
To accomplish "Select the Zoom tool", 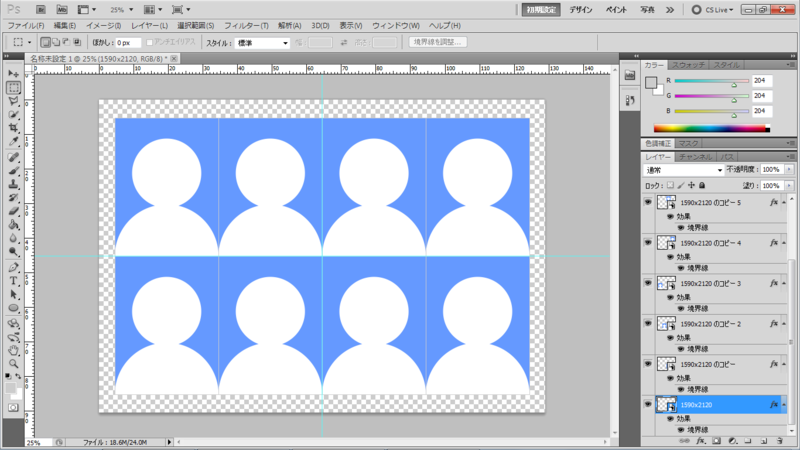I will (14, 364).
